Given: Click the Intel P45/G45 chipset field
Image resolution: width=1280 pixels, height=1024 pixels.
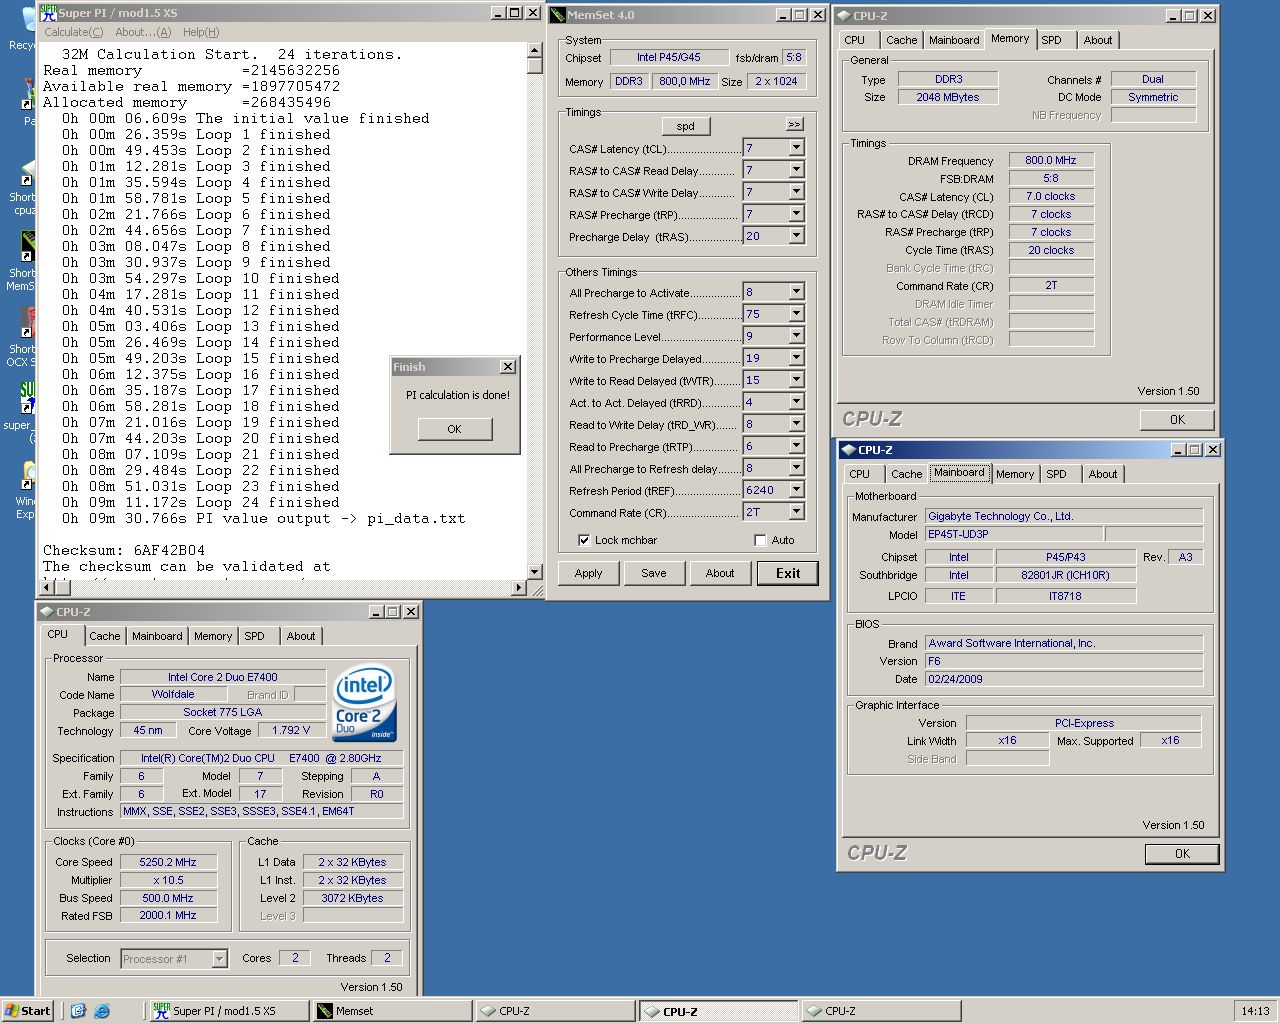Looking at the screenshot, I should (x=668, y=58).
